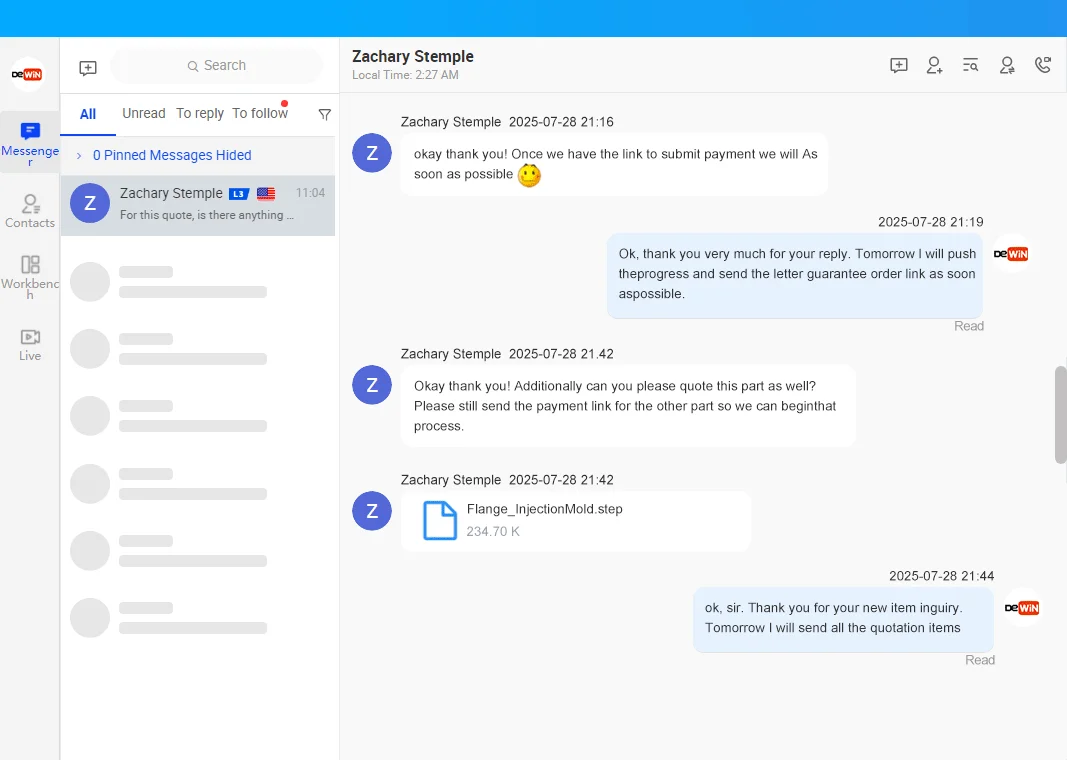Click the Search conversations field

click(x=217, y=66)
